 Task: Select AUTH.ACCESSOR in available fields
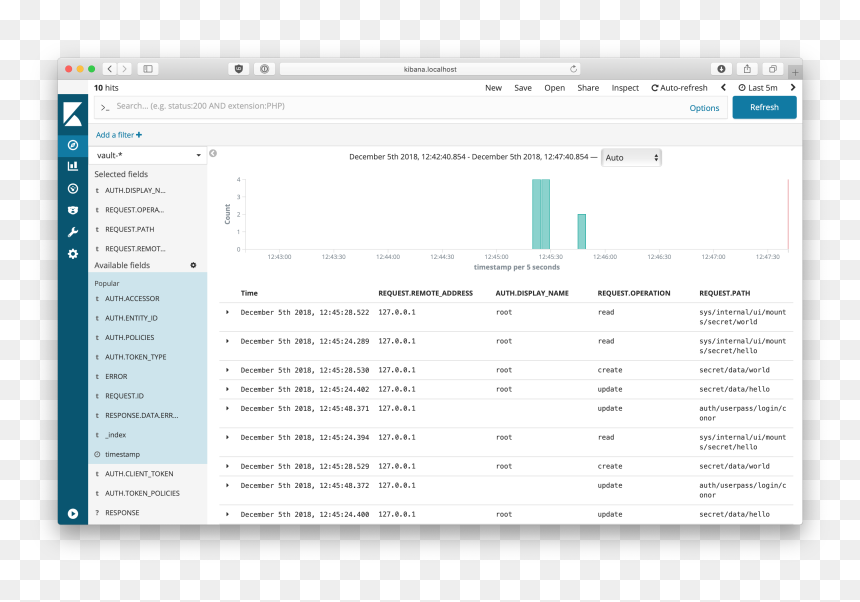[132, 299]
